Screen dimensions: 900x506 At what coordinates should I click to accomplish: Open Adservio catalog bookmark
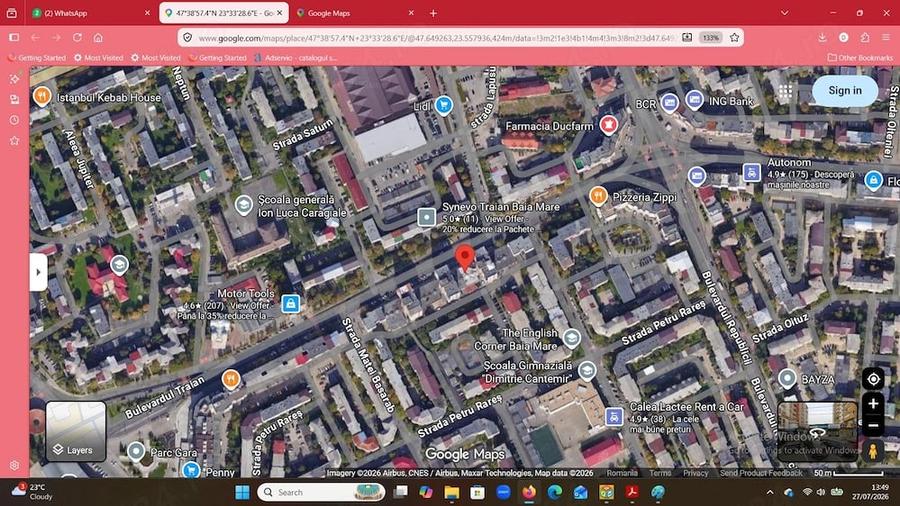pos(295,58)
